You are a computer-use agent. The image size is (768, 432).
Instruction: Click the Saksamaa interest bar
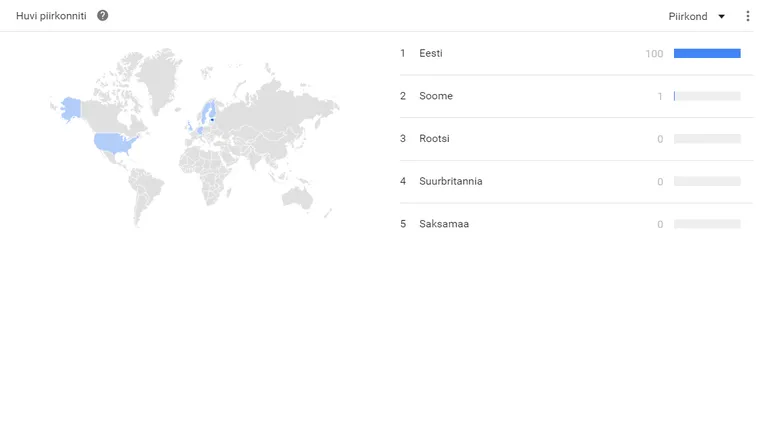click(707, 224)
